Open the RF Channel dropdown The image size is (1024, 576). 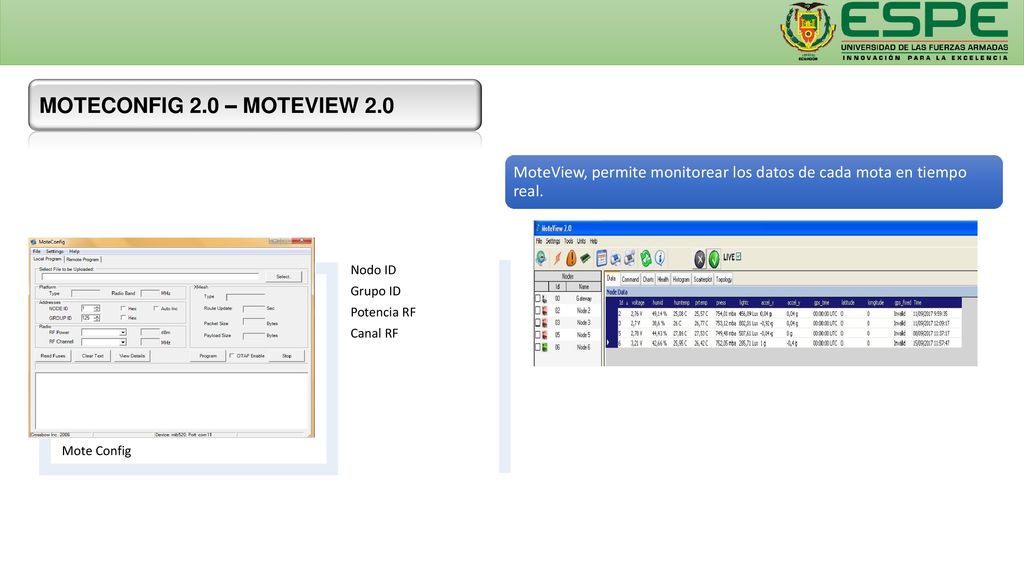coord(123,342)
